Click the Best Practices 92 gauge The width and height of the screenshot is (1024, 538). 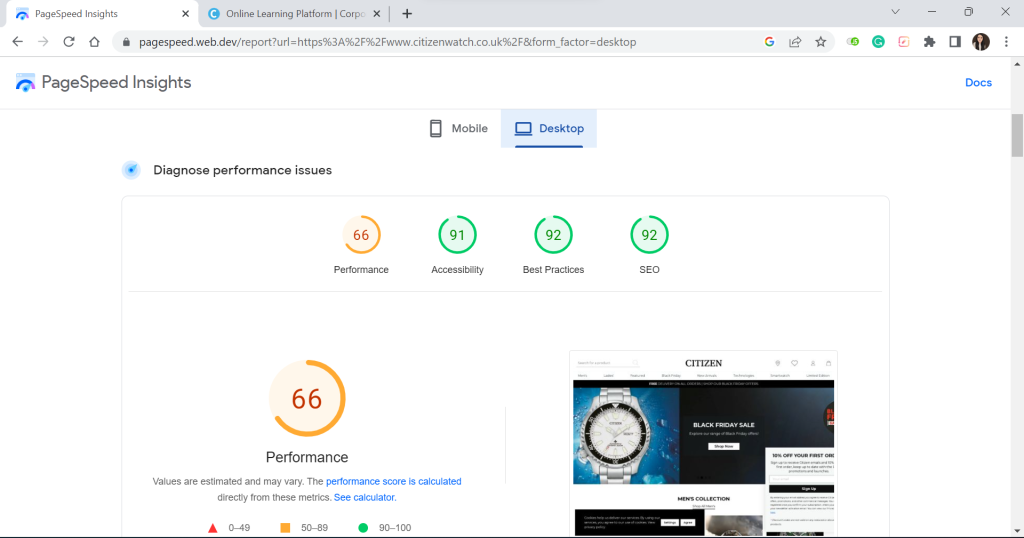click(553, 235)
